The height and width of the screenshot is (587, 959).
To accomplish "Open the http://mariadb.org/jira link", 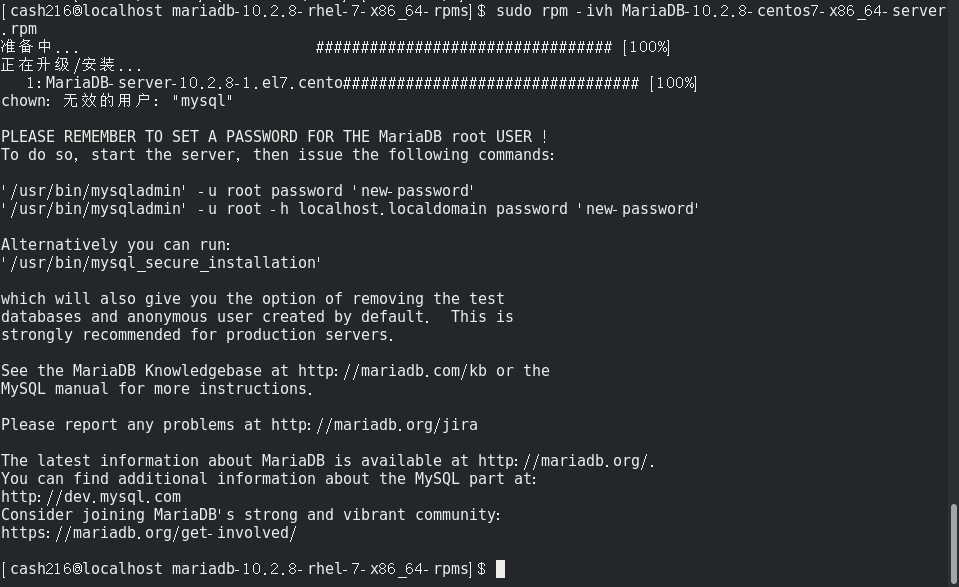I will pos(374,425).
